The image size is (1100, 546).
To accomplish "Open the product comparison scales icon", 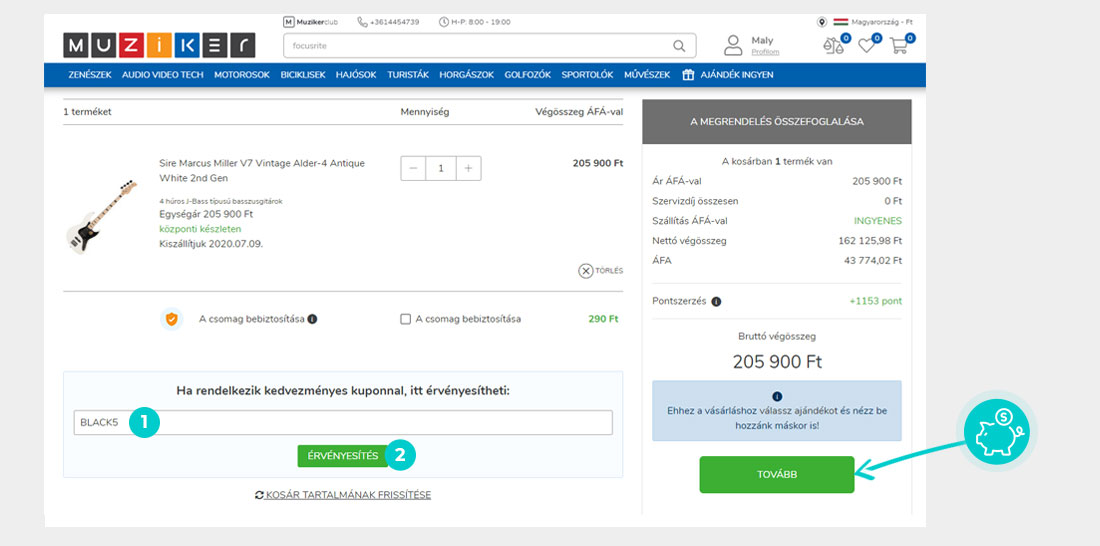I will (833, 46).
